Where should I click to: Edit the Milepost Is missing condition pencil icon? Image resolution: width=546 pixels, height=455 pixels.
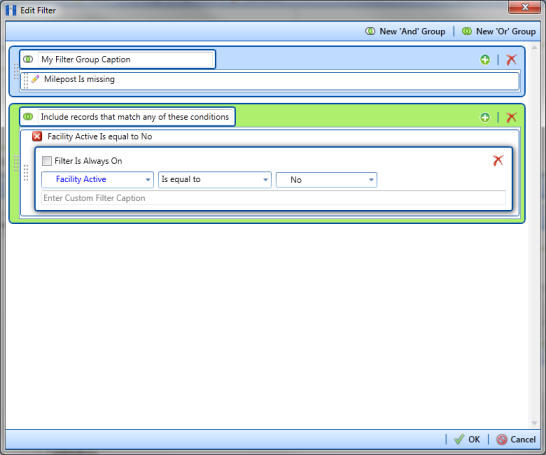[35, 79]
